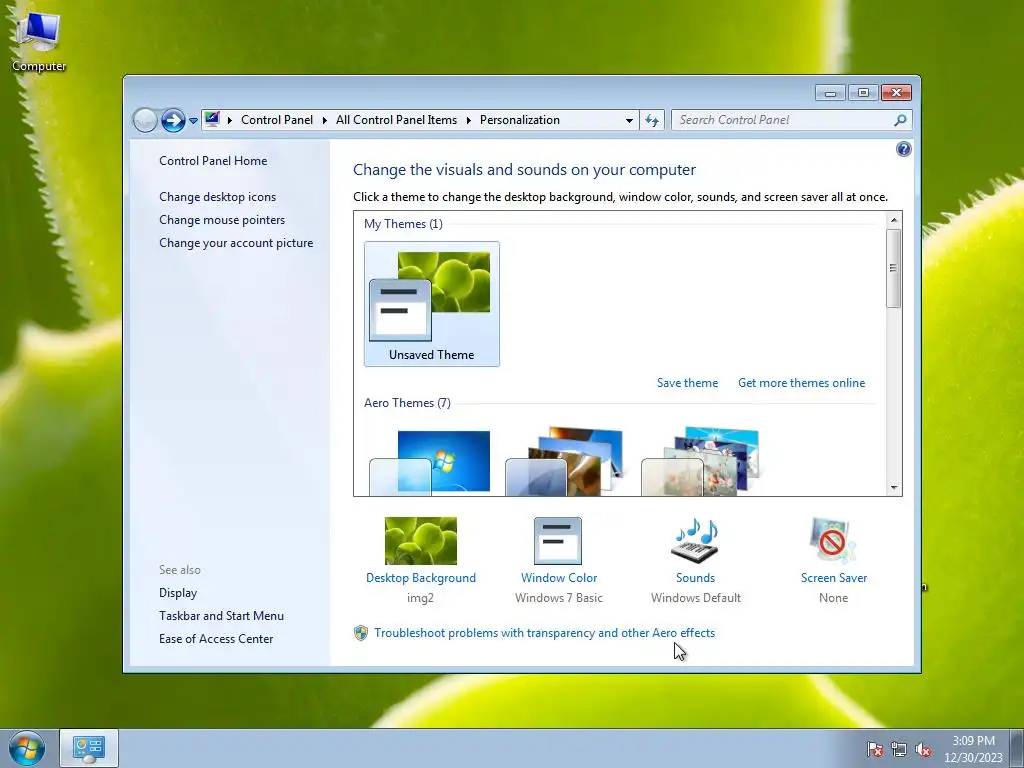The width and height of the screenshot is (1024, 768).
Task: Click the Screen Saver text link
Action: (x=834, y=578)
